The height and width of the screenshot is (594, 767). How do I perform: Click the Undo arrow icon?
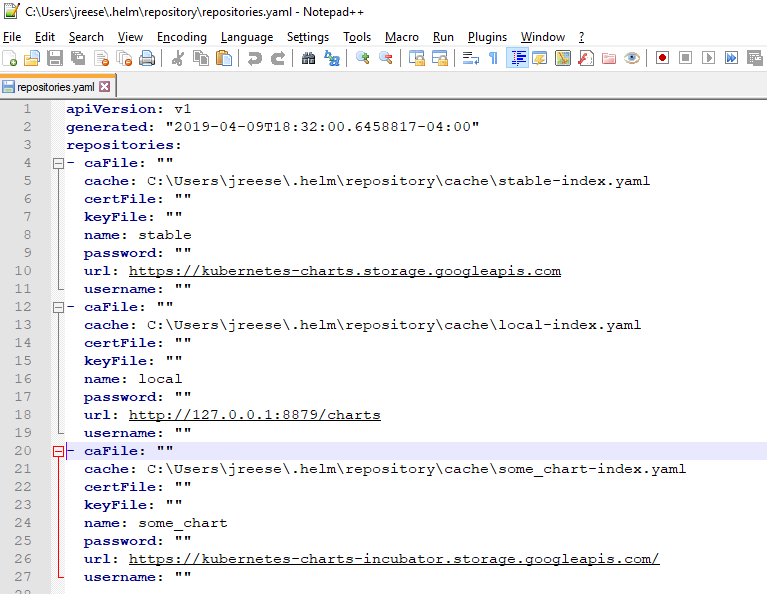pyautogui.click(x=254, y=58)
